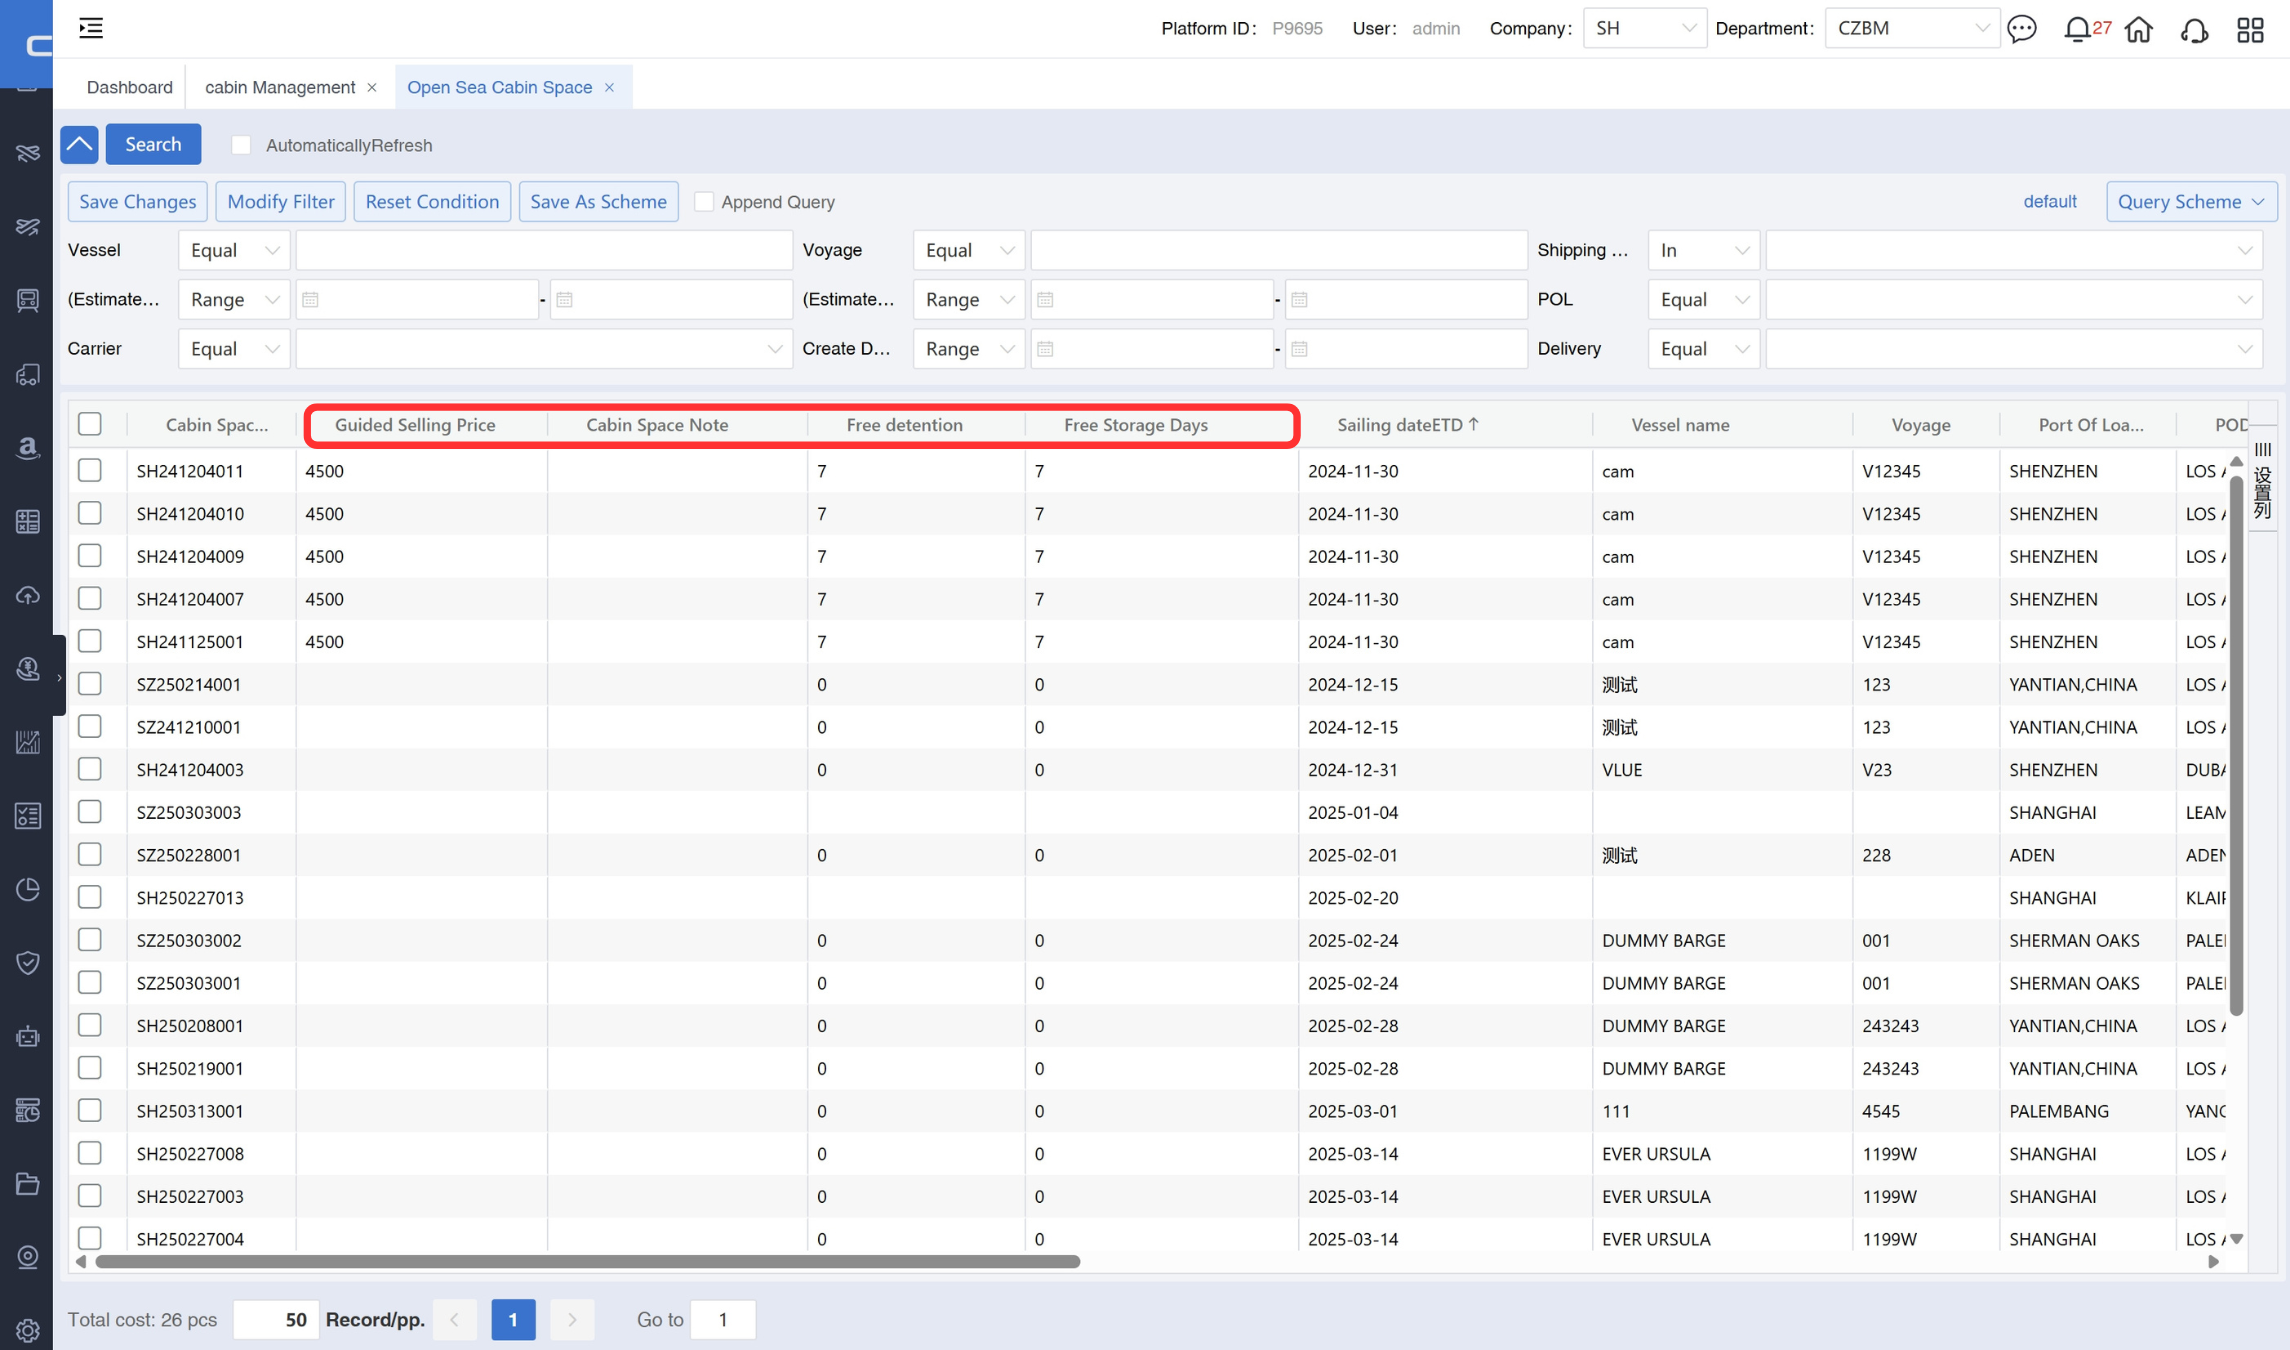2290x1350 pixels.
Task: Open Voyage operator Equal dropdown
Action: pos(969,250)
